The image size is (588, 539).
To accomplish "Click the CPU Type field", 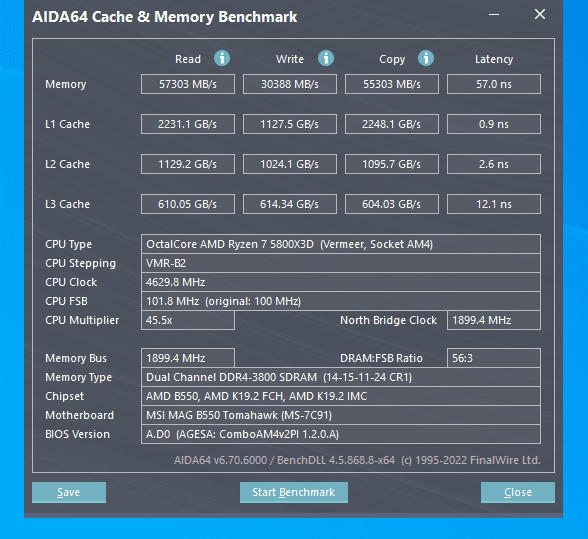I will tap(341, 244).
